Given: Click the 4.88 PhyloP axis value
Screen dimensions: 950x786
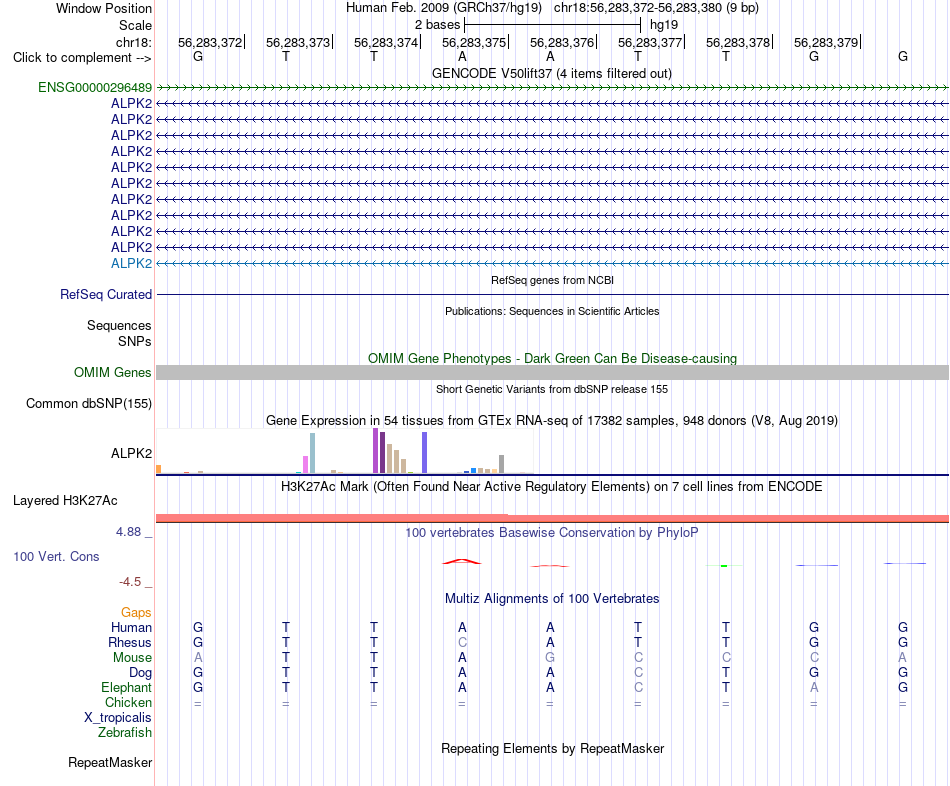Looking at the screenshot, I should [x=128, y=531].
